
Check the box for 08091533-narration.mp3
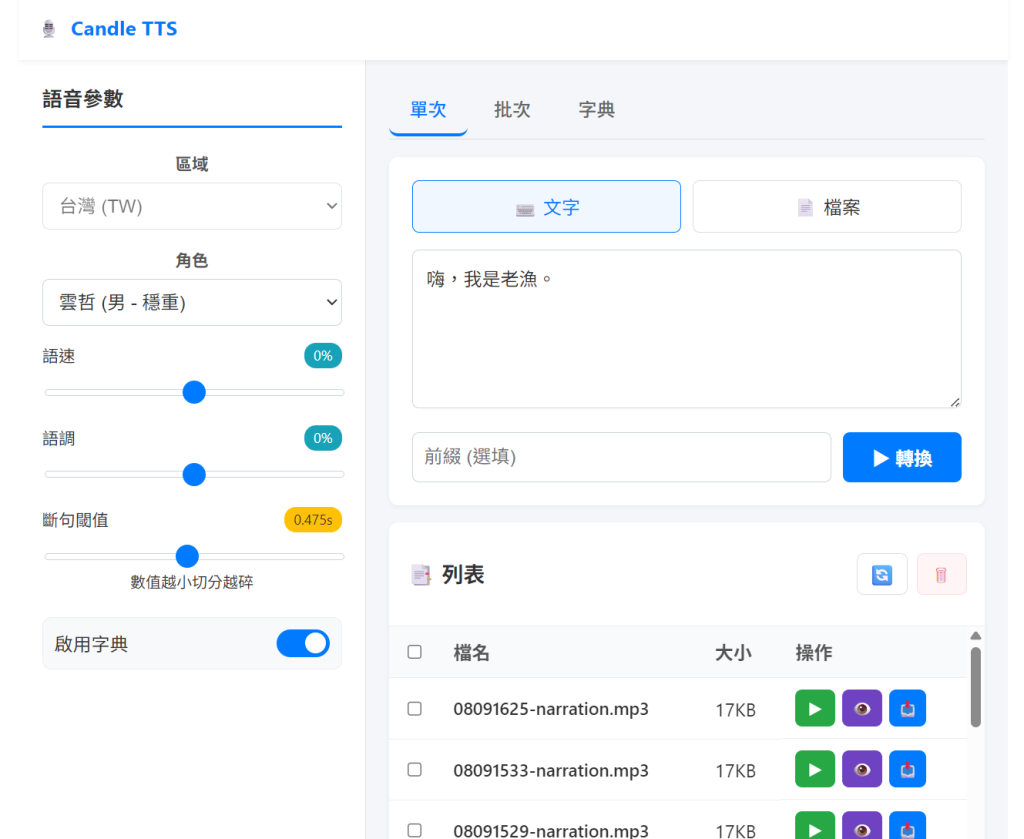point(415,770)
